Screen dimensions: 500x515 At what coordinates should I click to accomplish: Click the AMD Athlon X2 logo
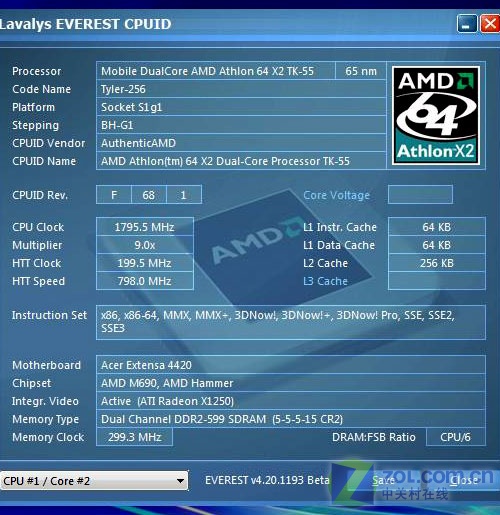click(x=436, y=115)
